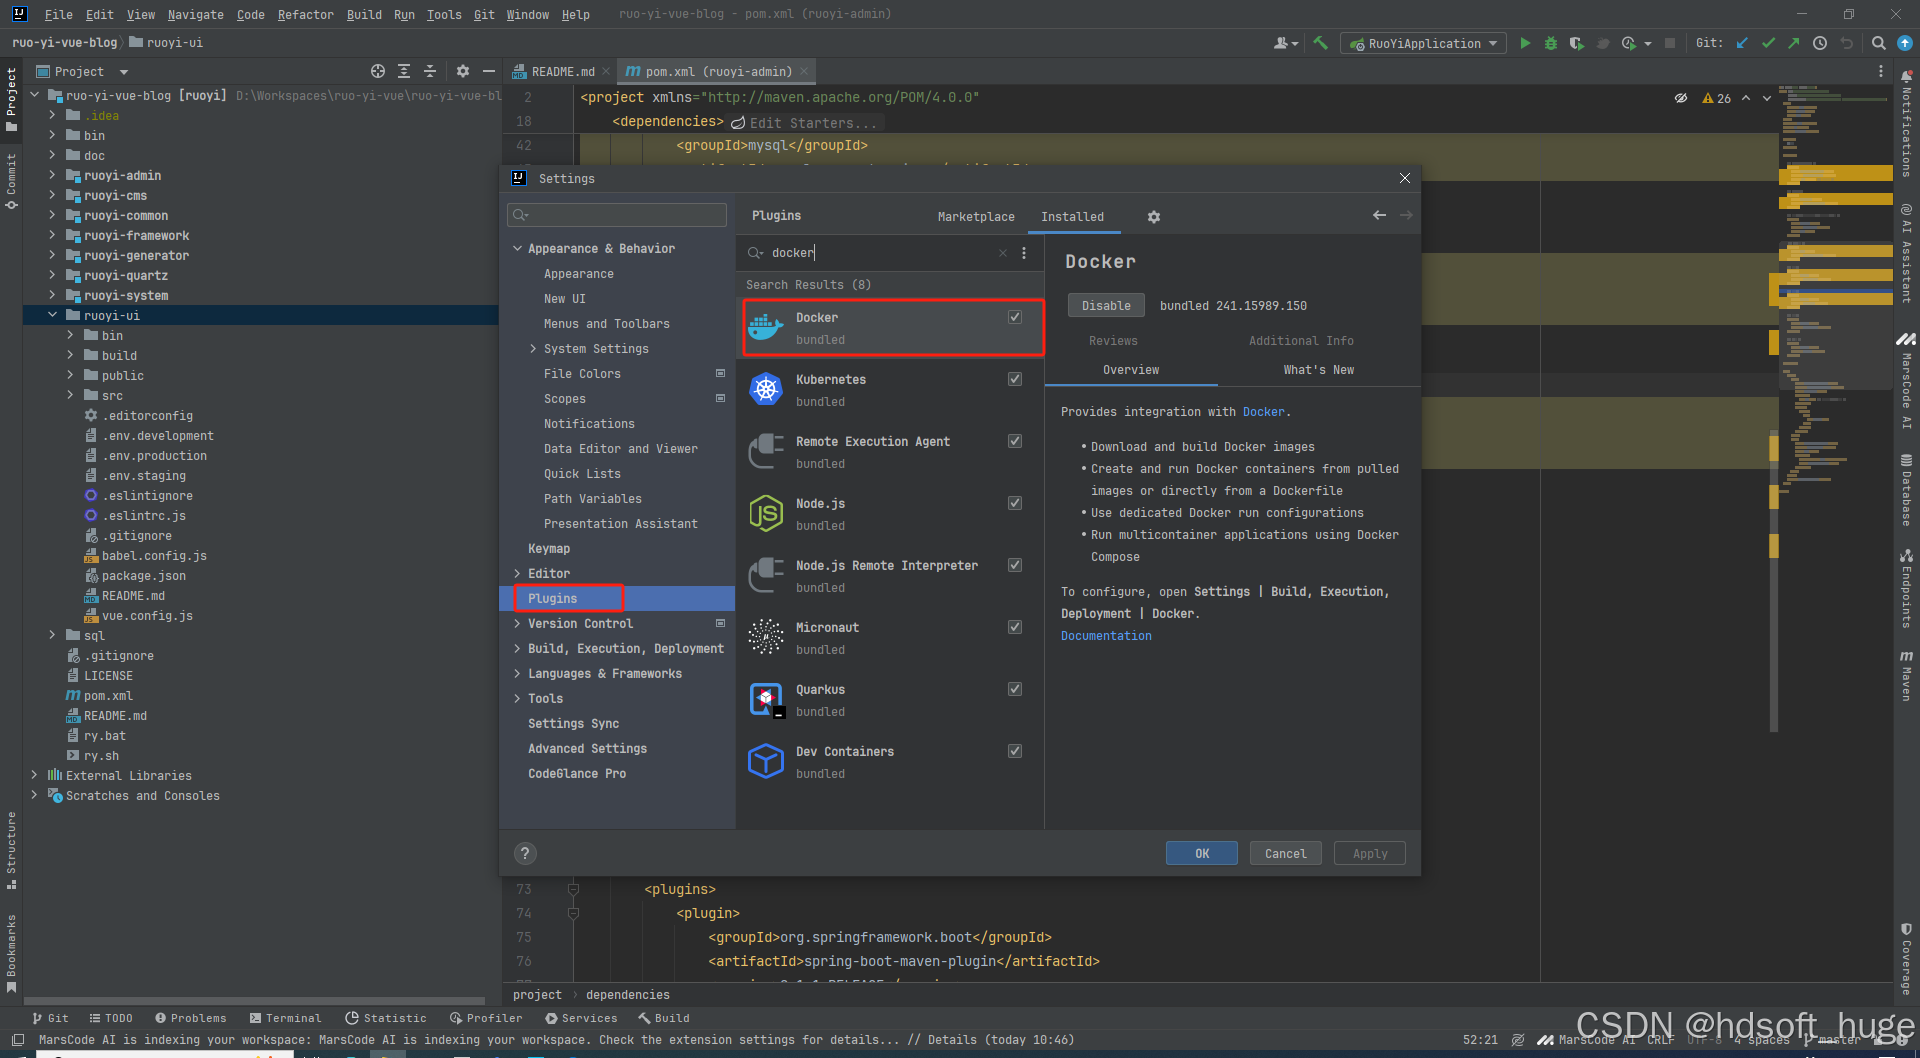
Task: Open the Navigate menu
Action: 195,14
